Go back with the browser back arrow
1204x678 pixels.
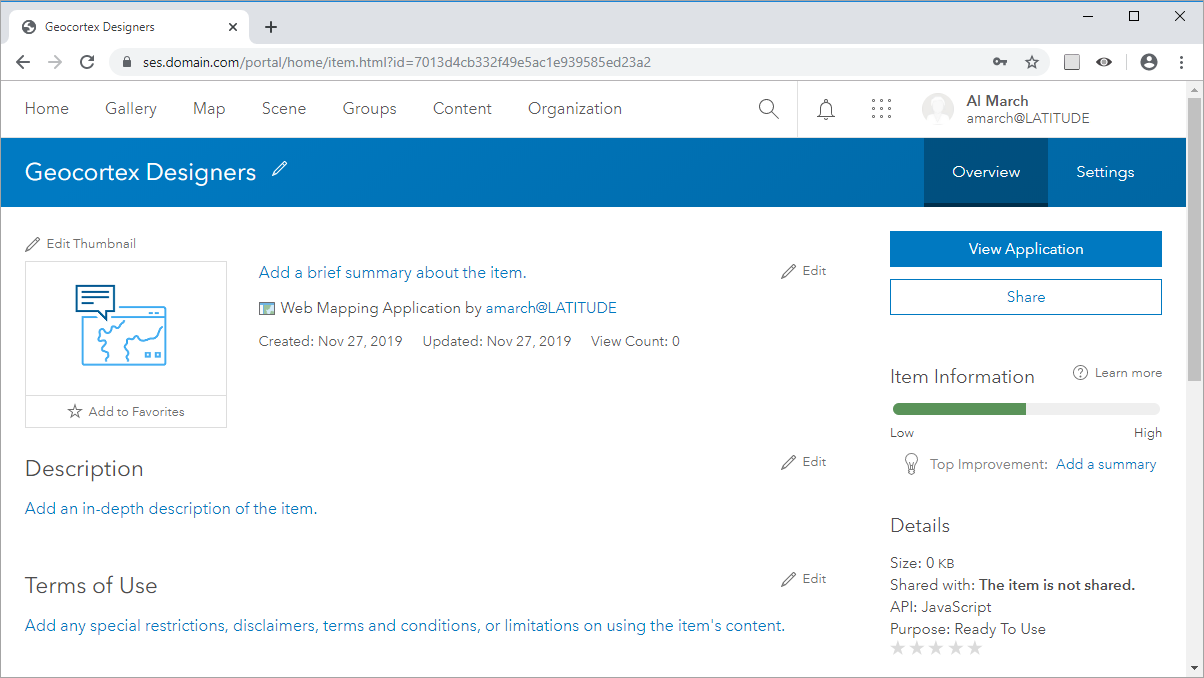pos(23,62)
